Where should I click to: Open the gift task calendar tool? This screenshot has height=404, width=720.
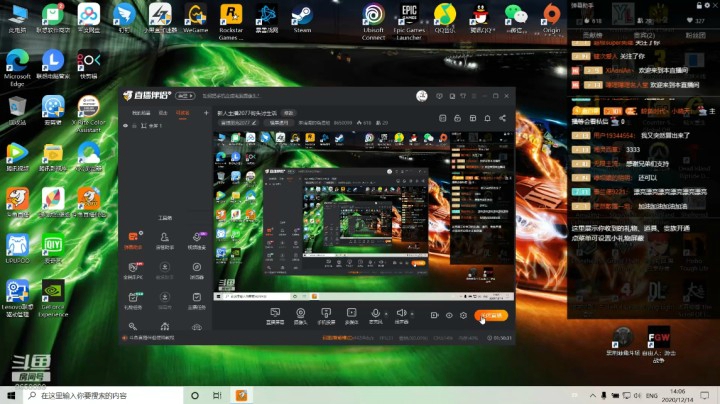[x=133, y=301]
